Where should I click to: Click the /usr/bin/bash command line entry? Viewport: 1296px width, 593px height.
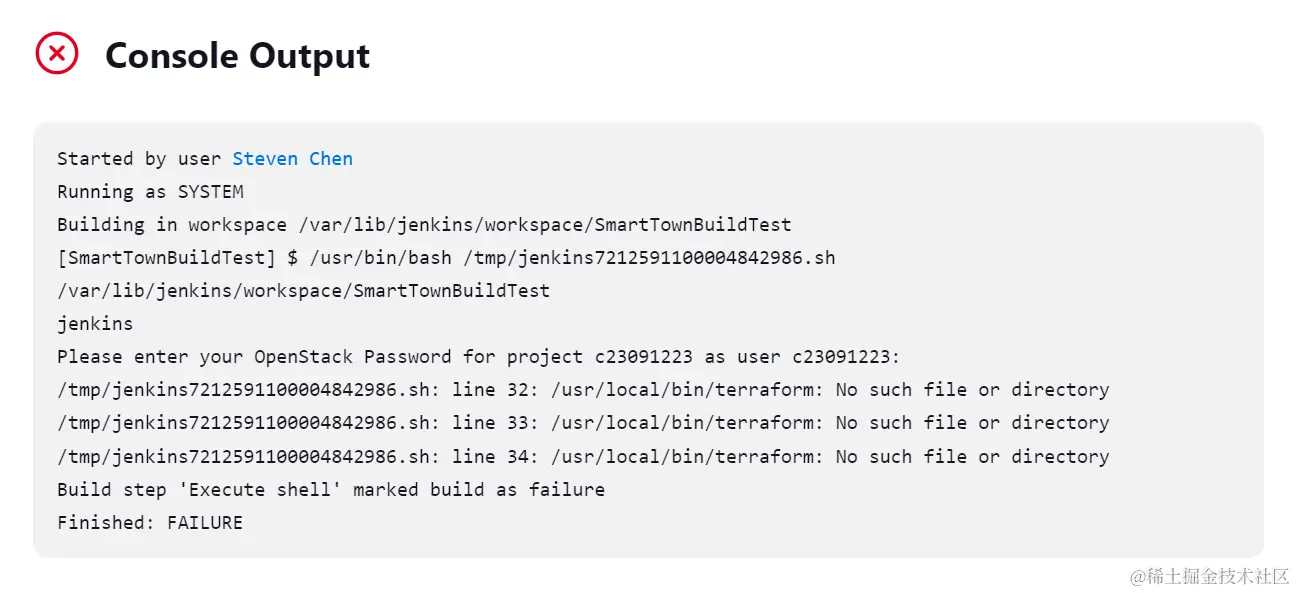point(446,258)
